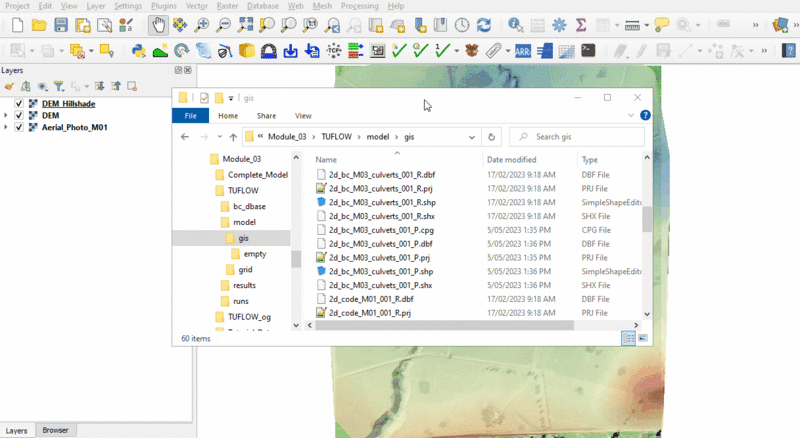Open the View ribbon tab in Explorer
Image resolution: width=800 pixels, height=438 pixels.
(x=303, y=116)
